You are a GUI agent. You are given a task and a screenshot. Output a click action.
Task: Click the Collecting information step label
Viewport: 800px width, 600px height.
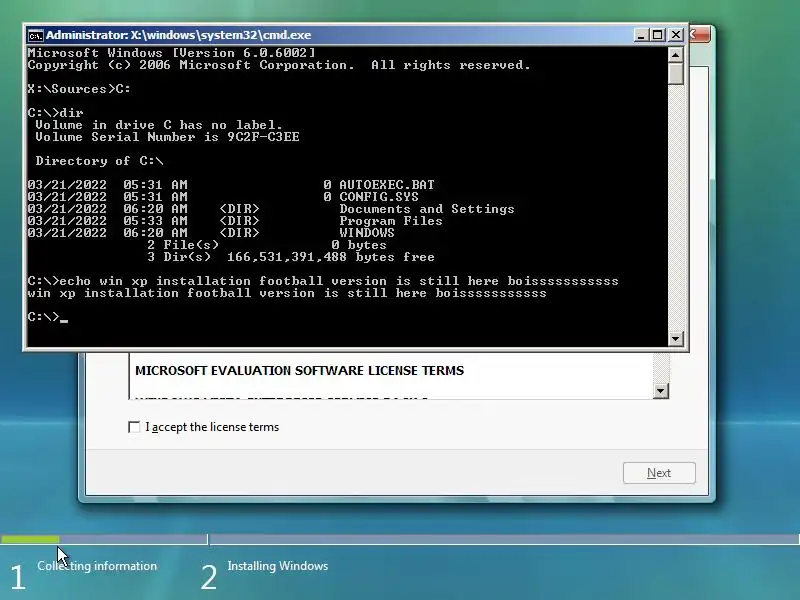[97, 566]
